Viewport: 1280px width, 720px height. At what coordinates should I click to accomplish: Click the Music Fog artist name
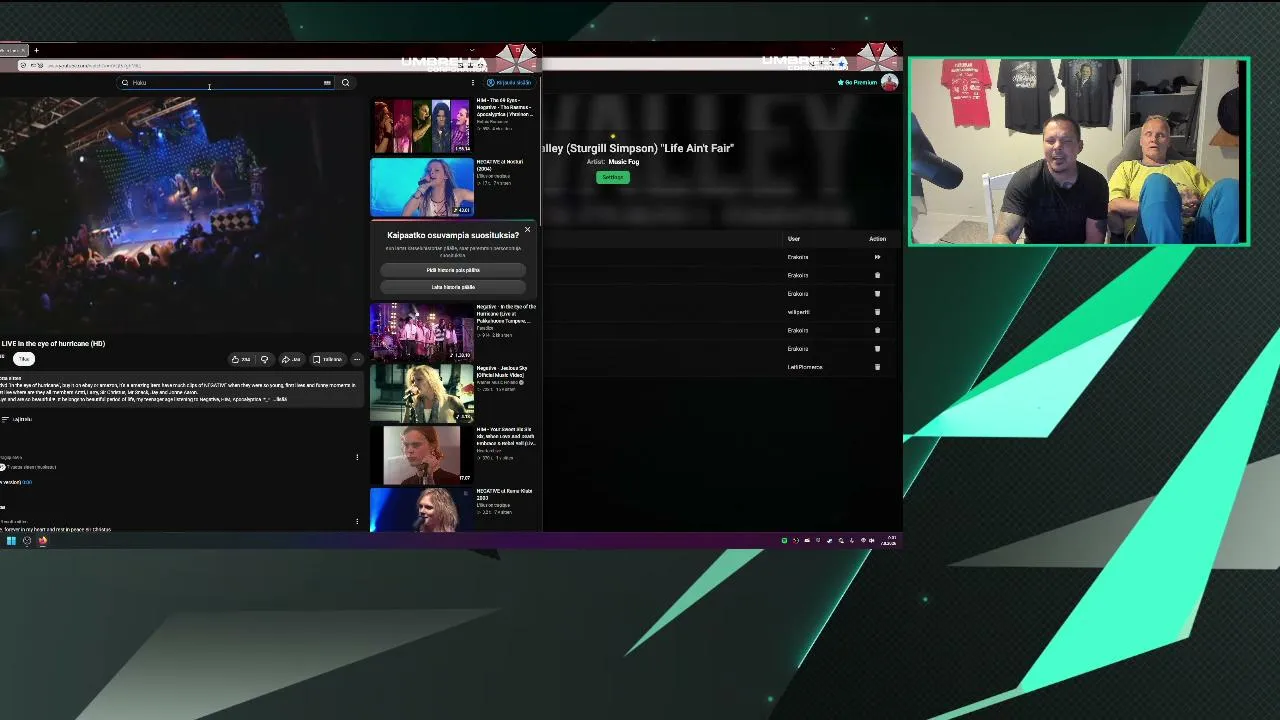point(624,162)
